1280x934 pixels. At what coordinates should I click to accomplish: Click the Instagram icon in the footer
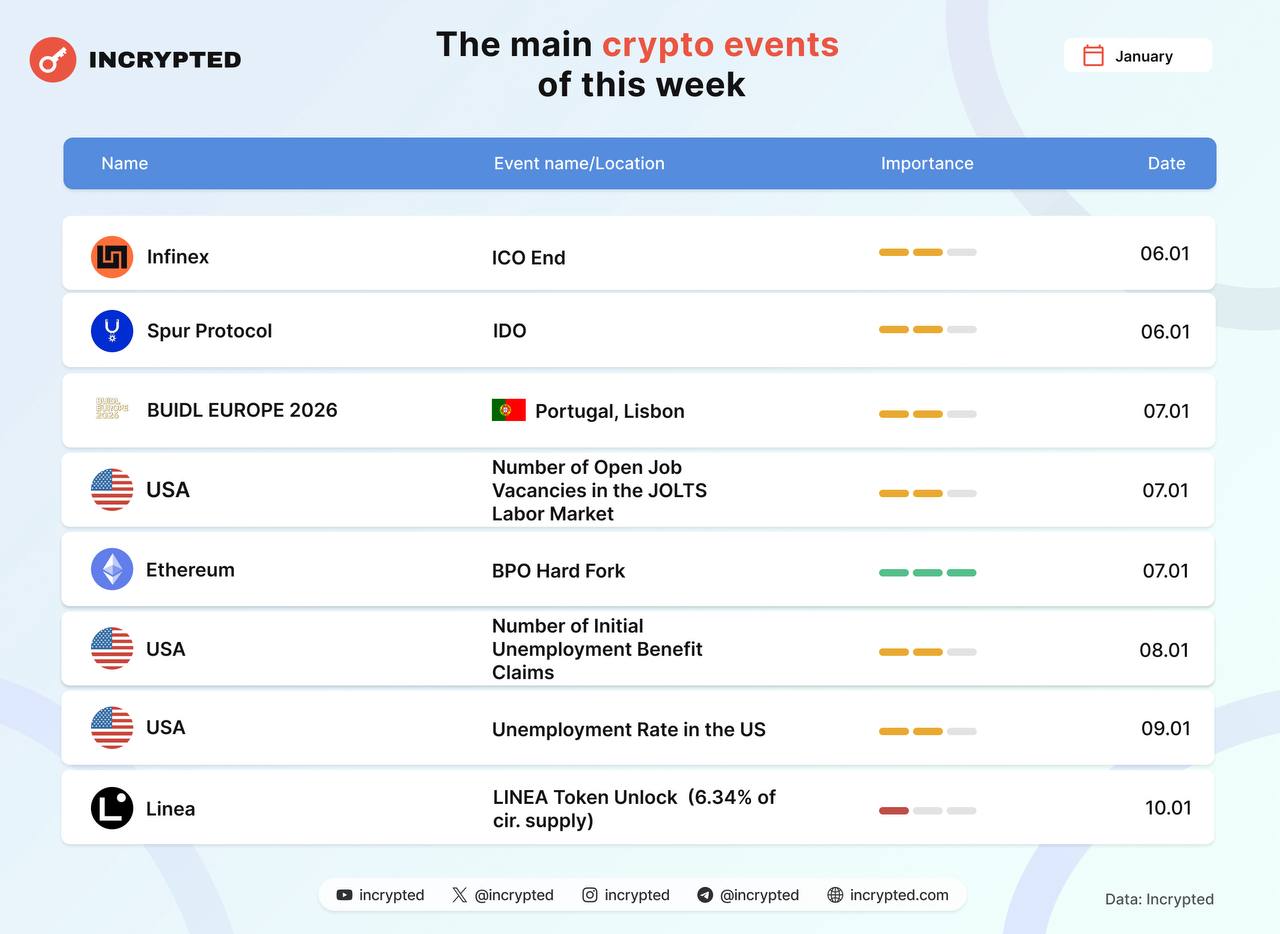(x=590, y=895)
